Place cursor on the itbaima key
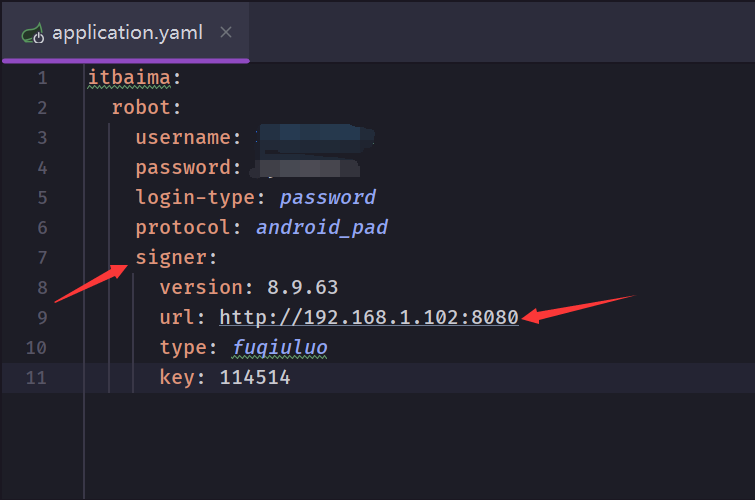Viewport: 755px width, 500px height. tap(128, 77)
